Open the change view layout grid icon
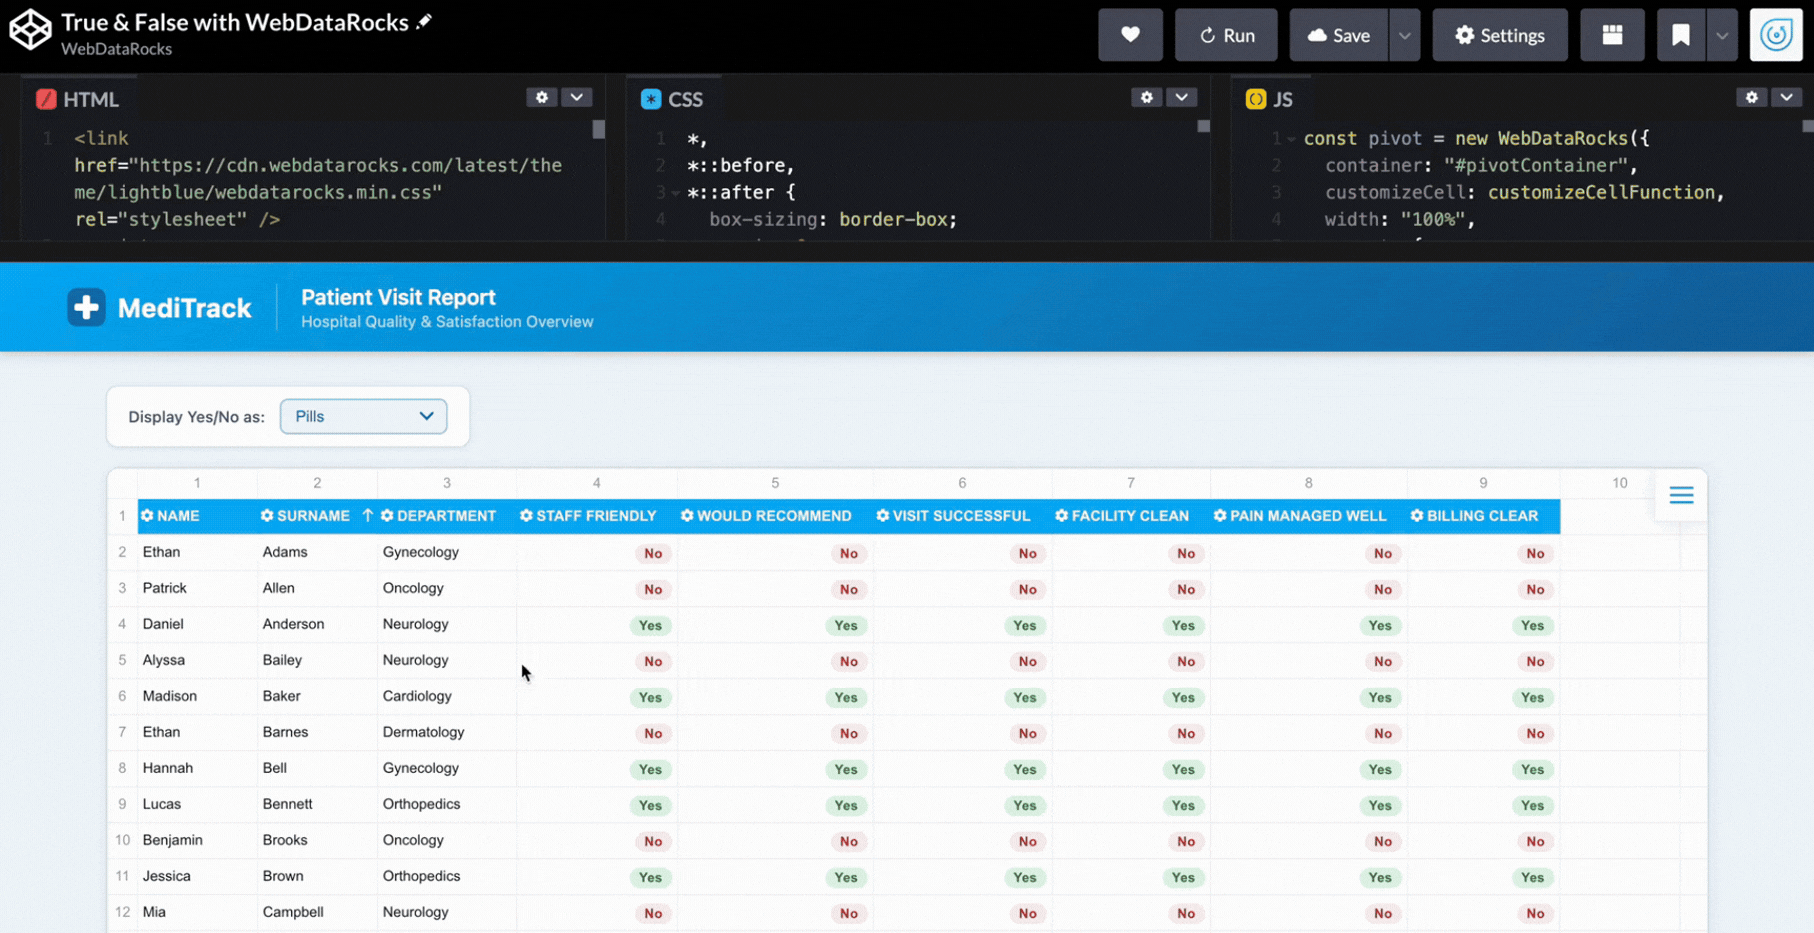The image size is (1814, 933). click(x=1612, y=35)
